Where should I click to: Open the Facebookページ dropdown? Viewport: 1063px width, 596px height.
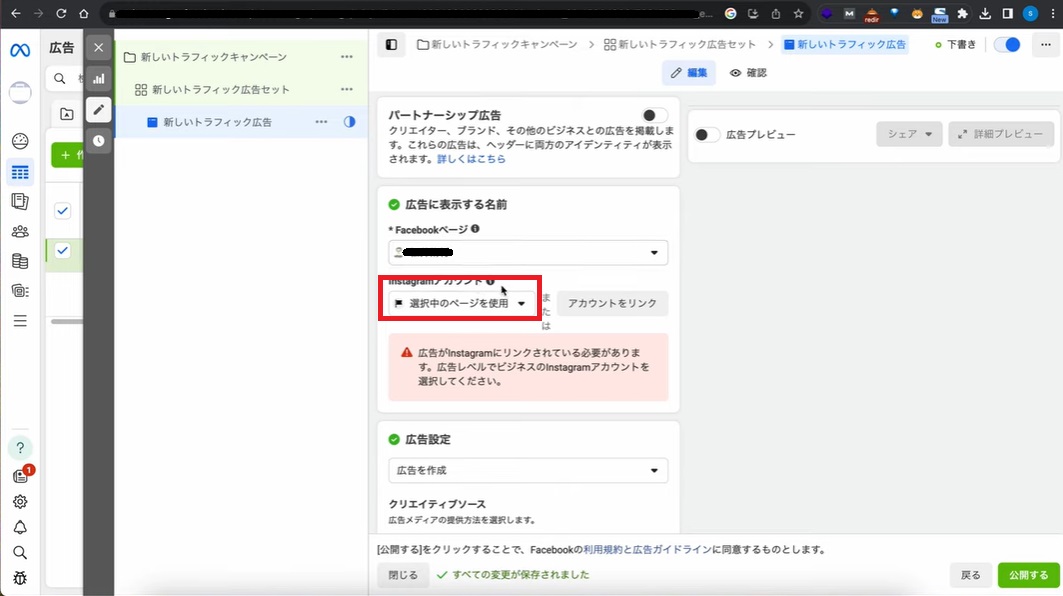tap(528, 253)
